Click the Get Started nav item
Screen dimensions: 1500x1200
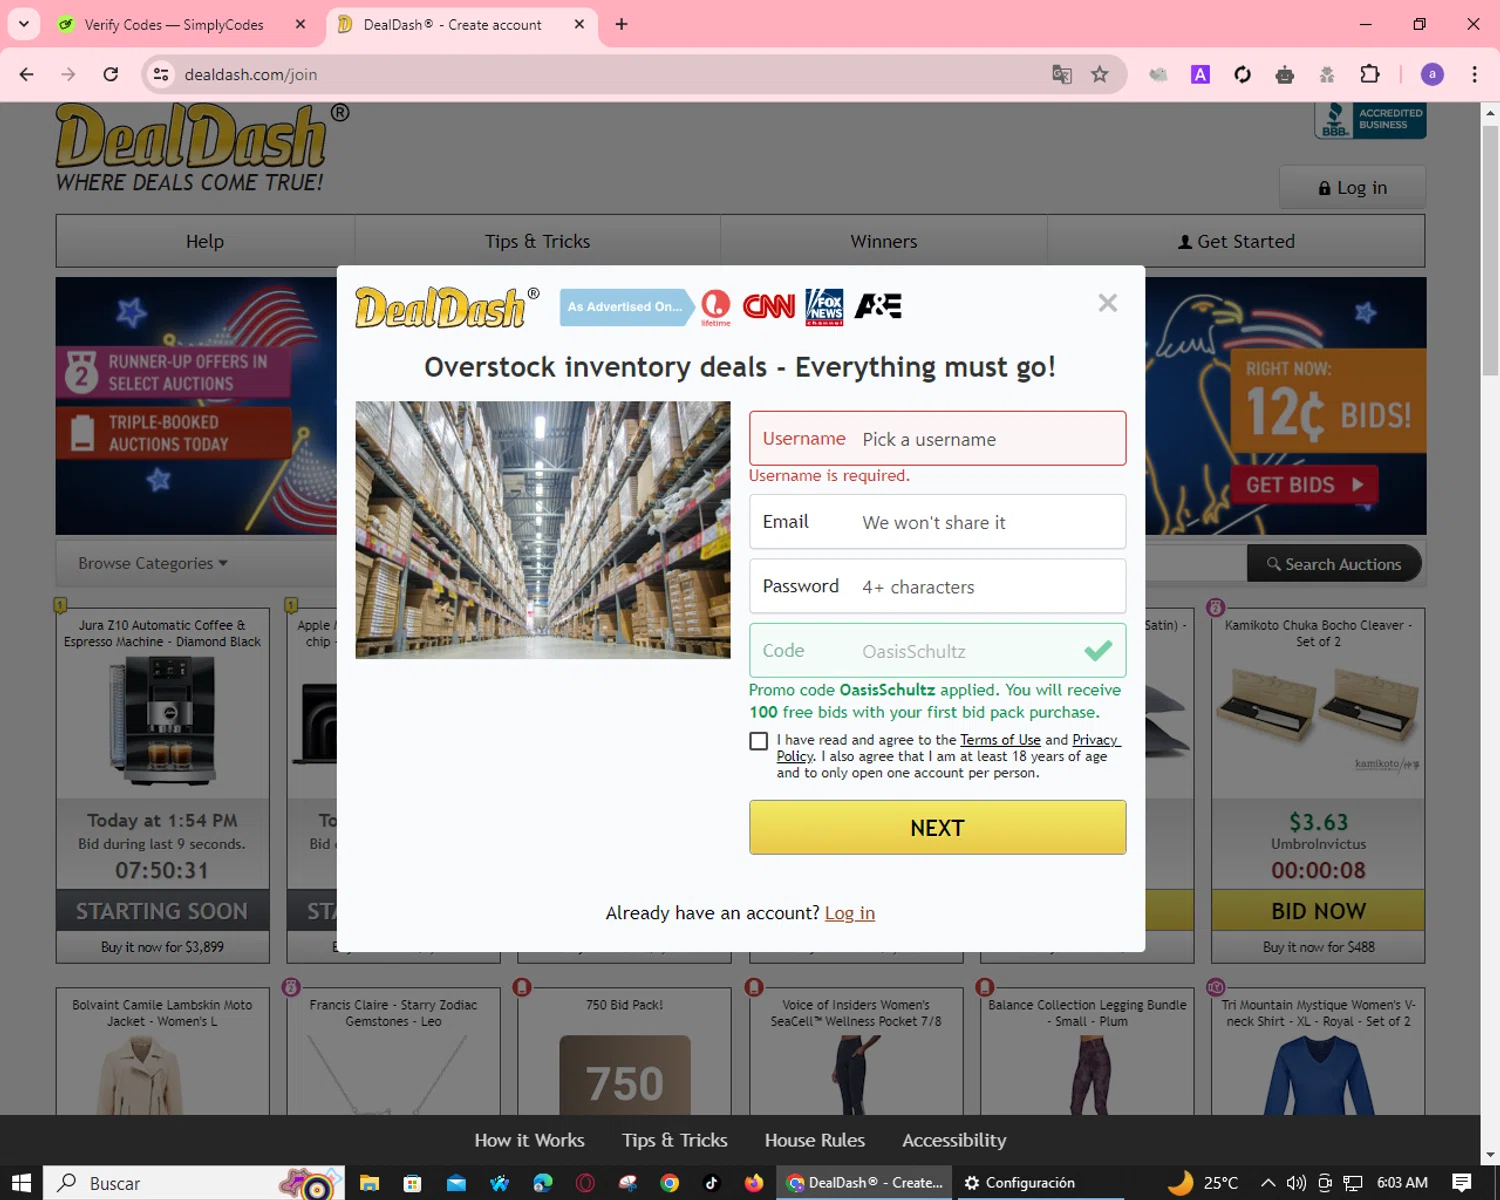pos(1236,241)
